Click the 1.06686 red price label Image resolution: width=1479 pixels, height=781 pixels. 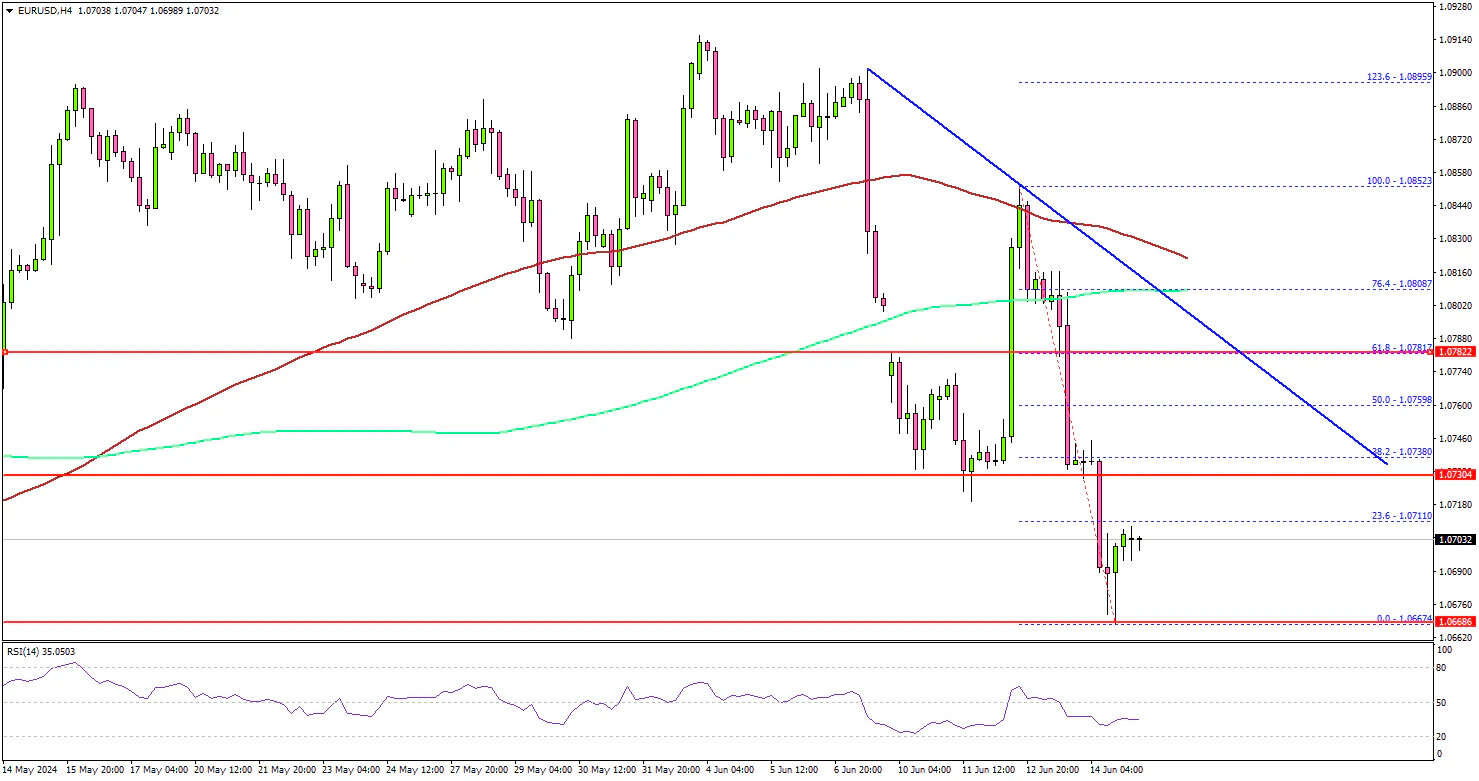(x=1455, y=622)
